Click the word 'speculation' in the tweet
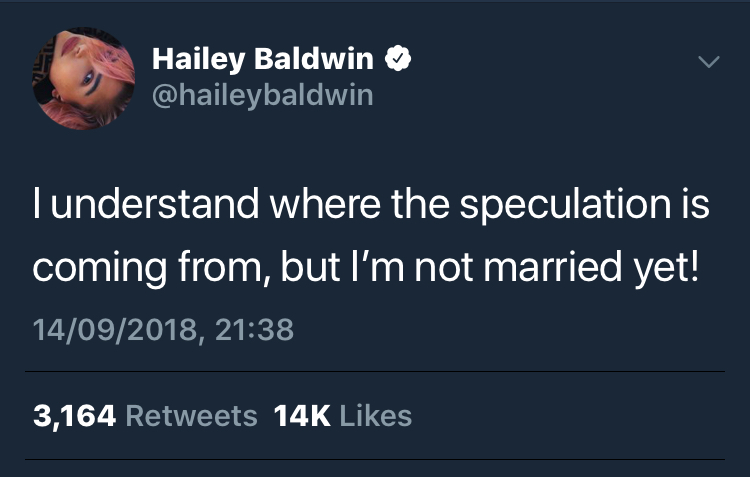Screen dimensions: 750x477 (565, 205)
